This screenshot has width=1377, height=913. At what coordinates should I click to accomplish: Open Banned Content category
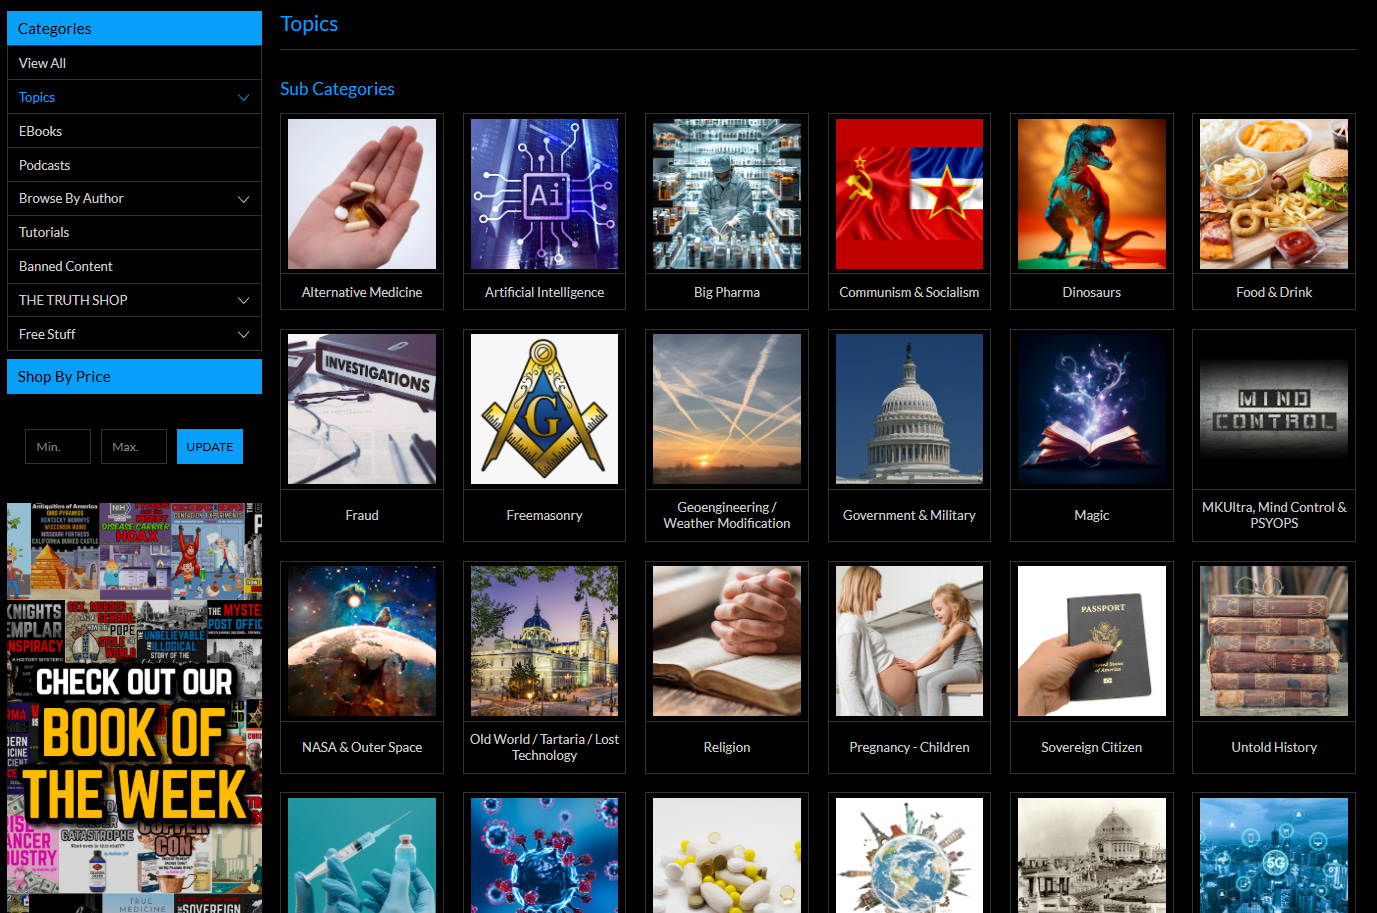(x=134, y=266)
